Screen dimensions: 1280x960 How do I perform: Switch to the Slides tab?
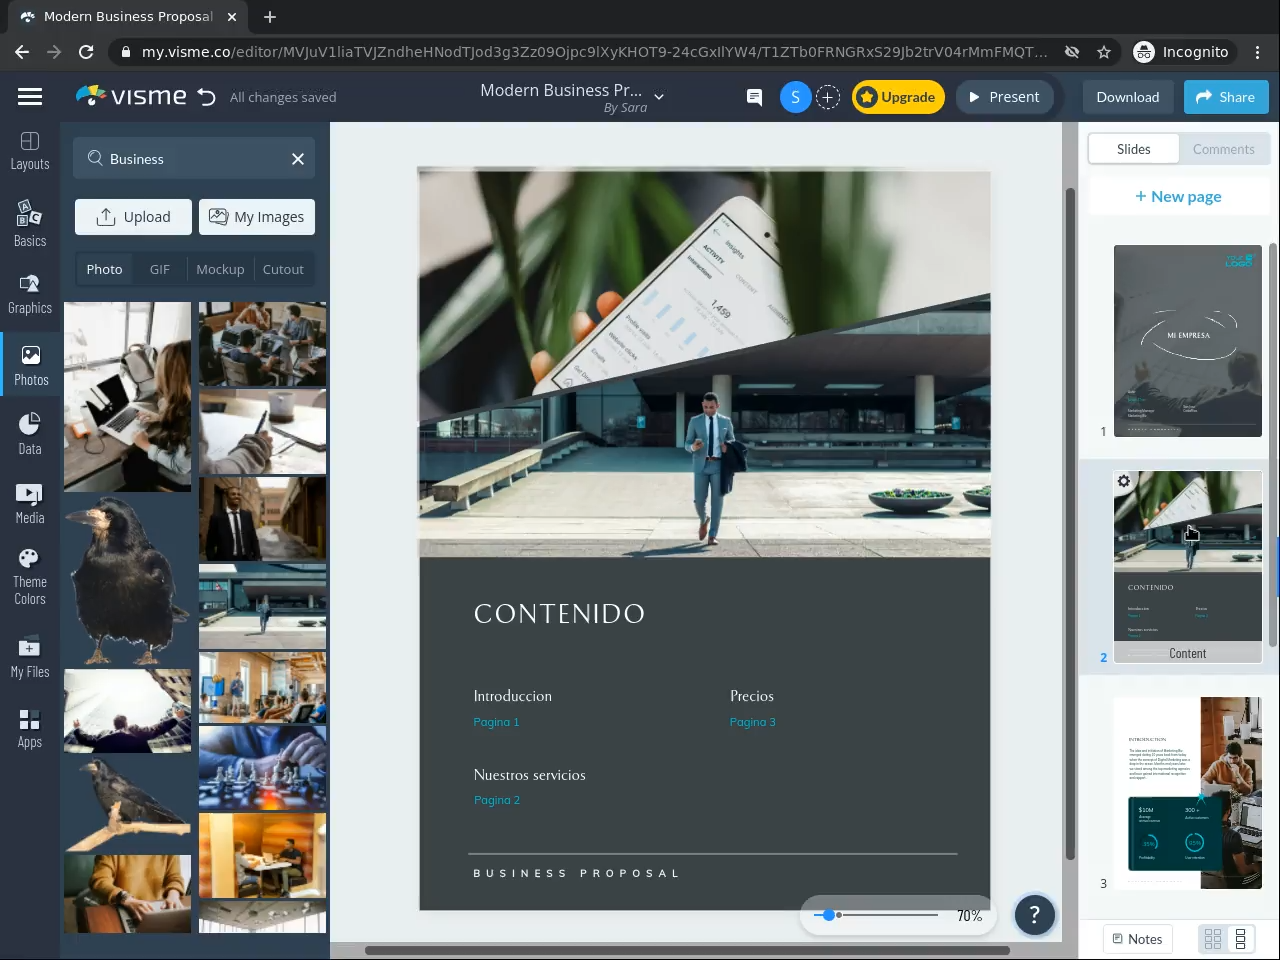(x=1133, y=149)
